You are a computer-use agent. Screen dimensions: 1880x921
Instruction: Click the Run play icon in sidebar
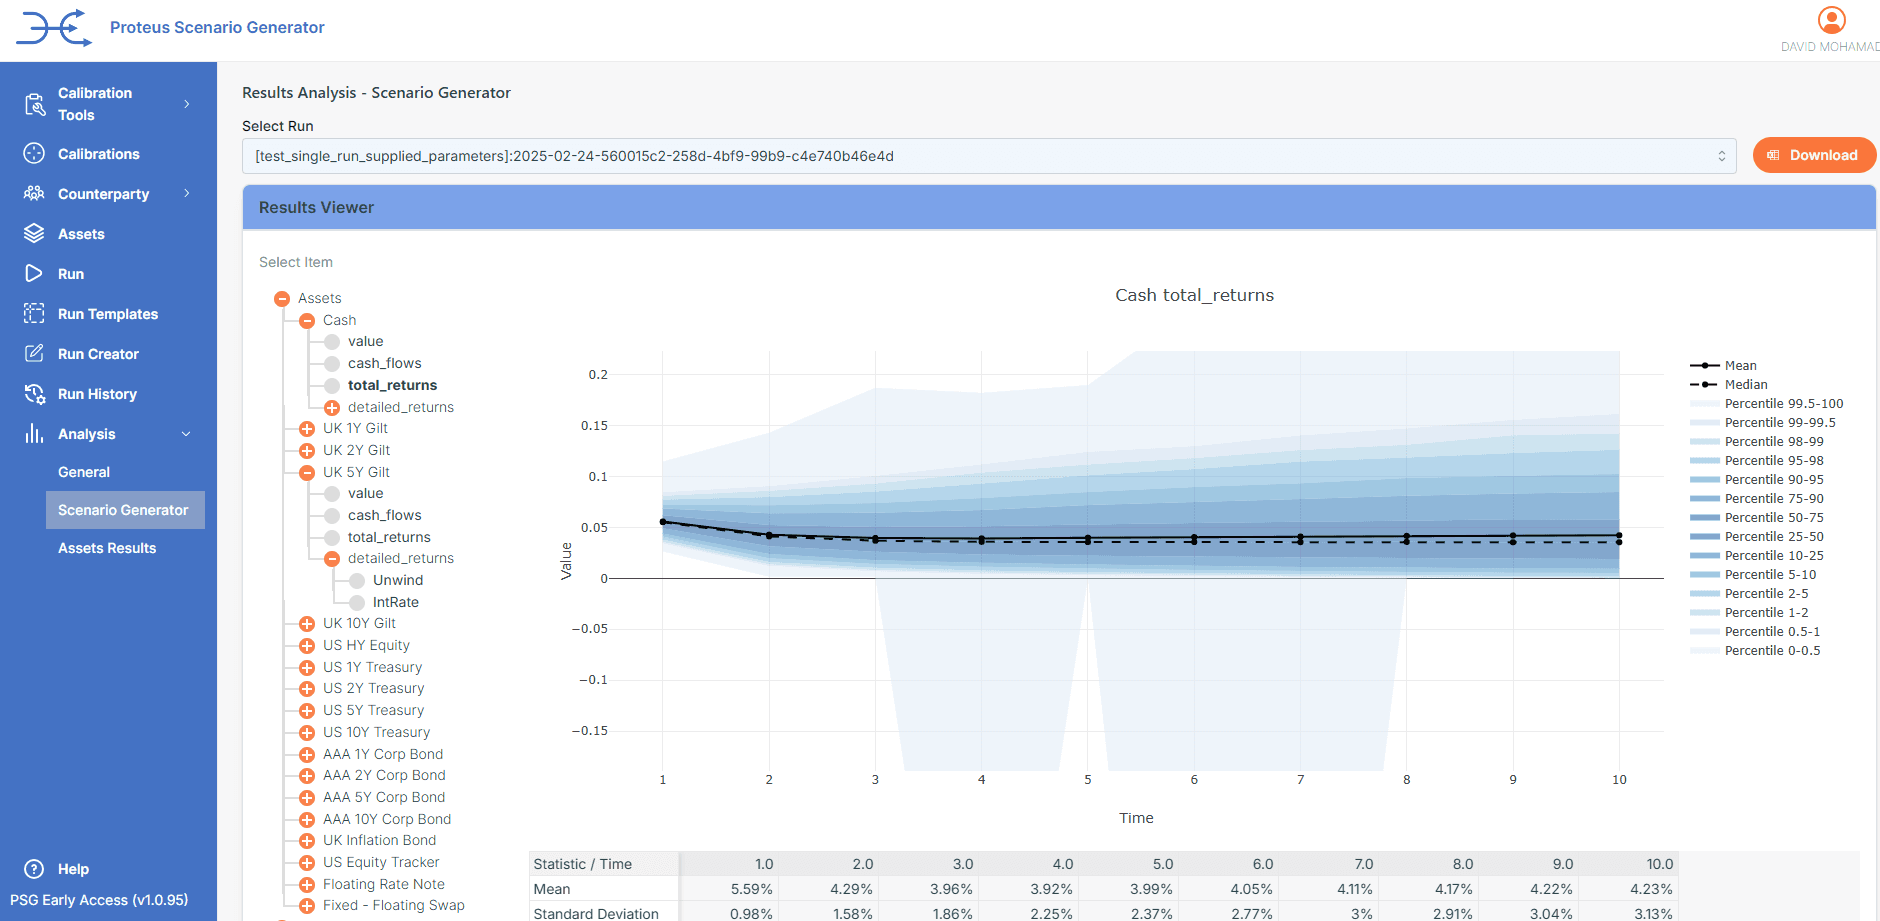pos(34,273)
